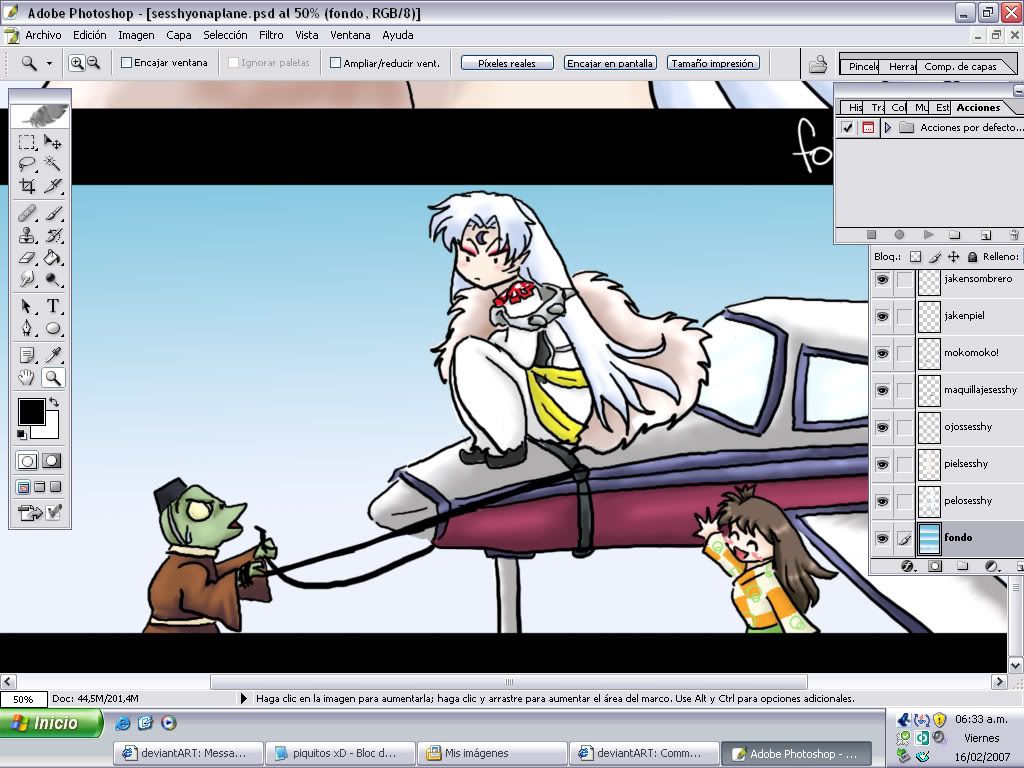Click the Píxeles reales button

pos(507,63)
